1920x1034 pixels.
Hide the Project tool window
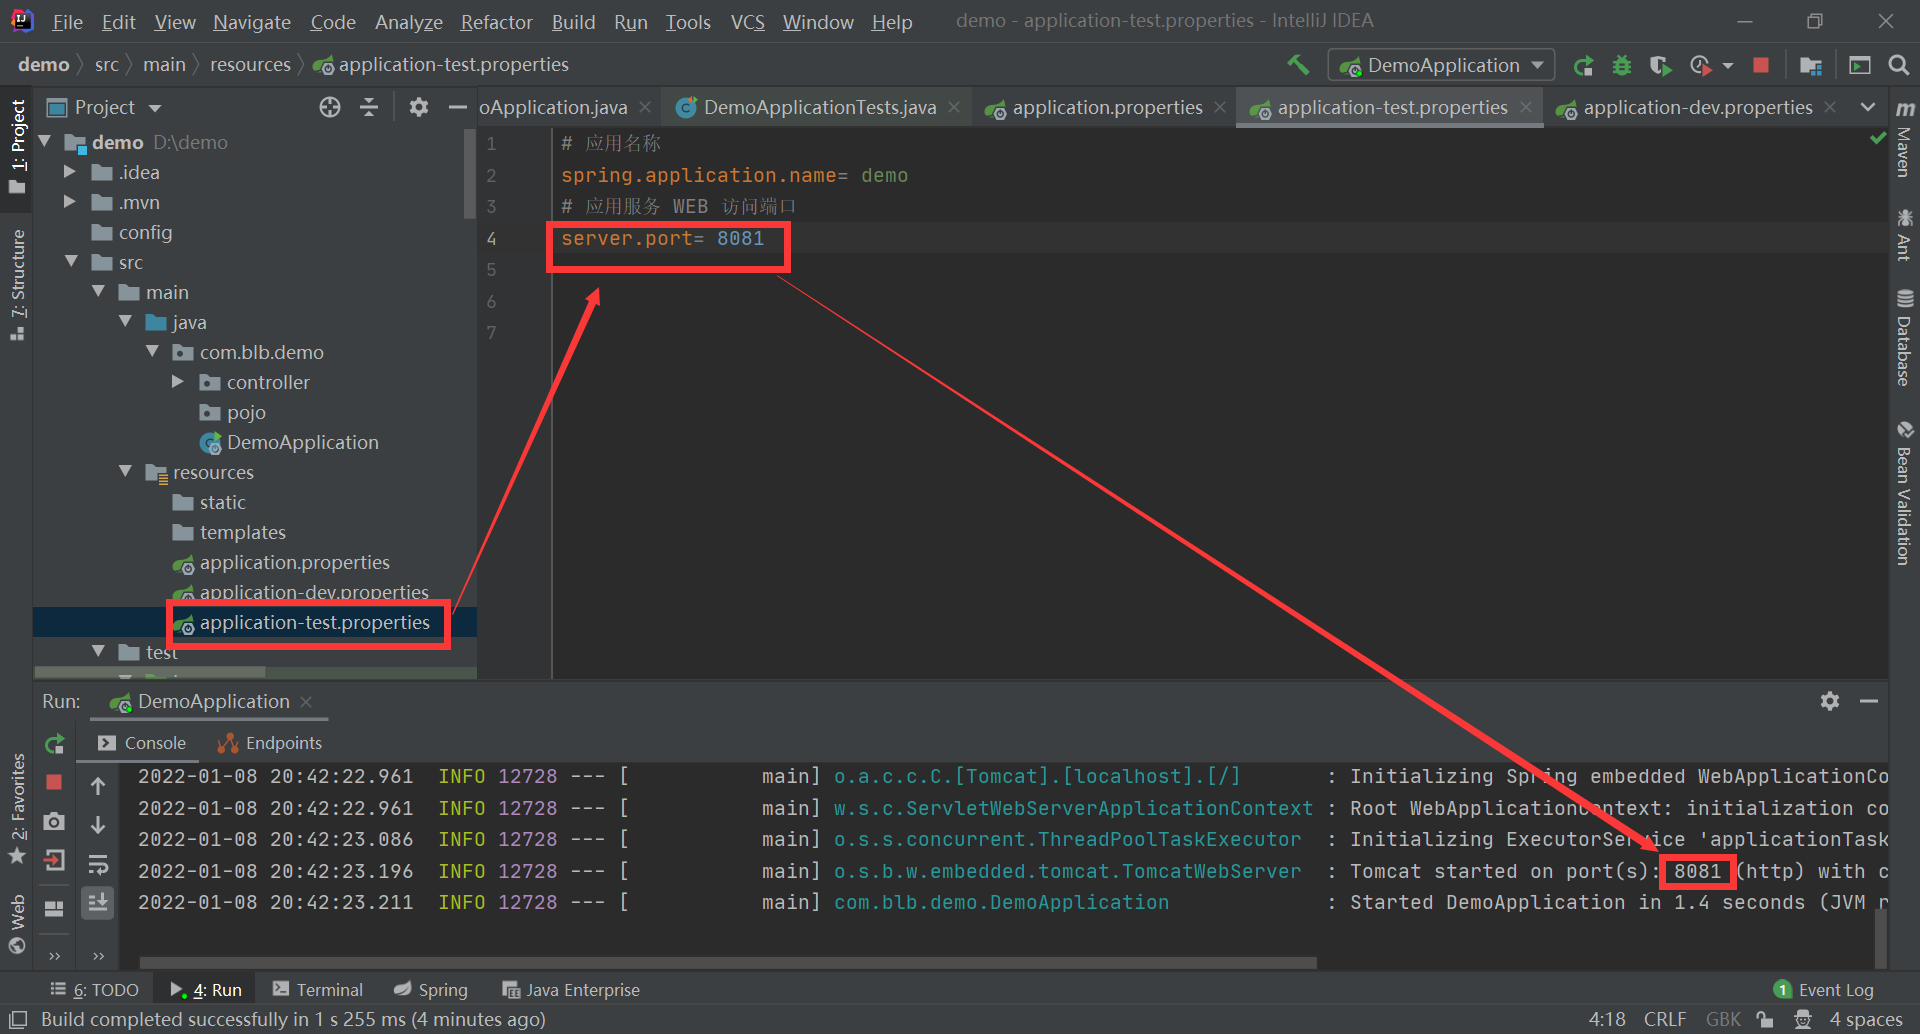[x=458, y=107]
